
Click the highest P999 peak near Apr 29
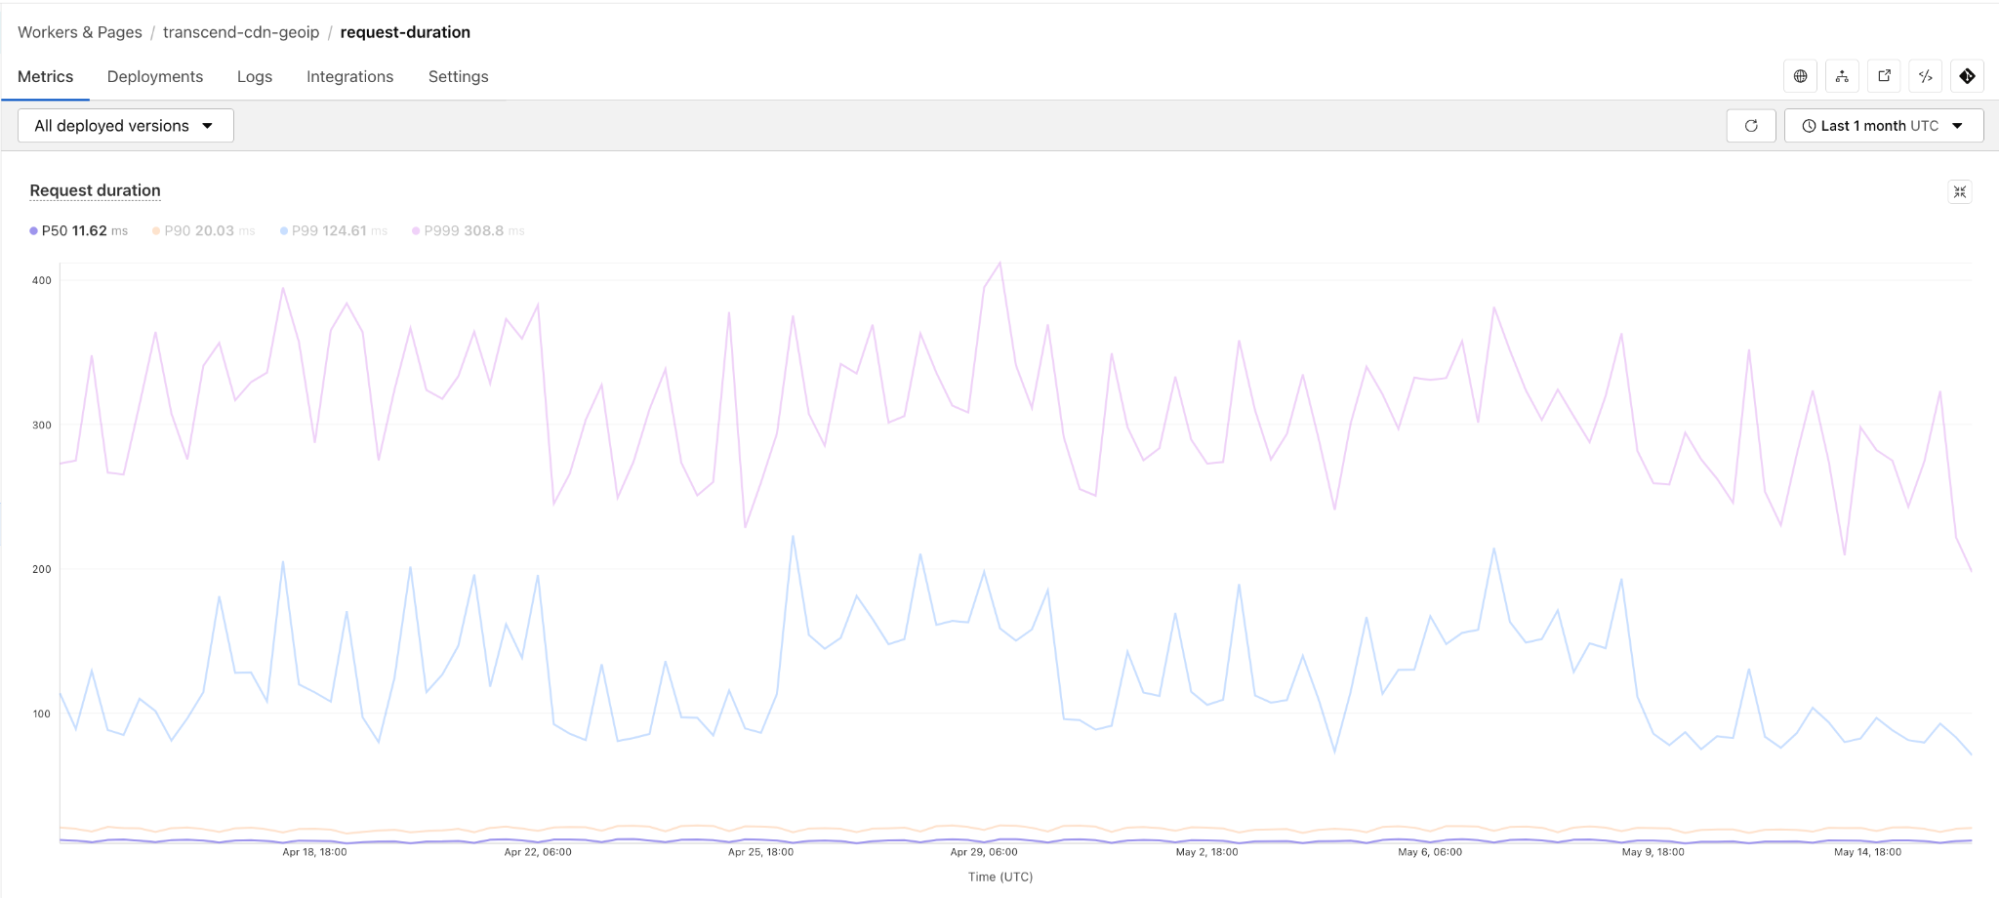[x=1000, y=263]
